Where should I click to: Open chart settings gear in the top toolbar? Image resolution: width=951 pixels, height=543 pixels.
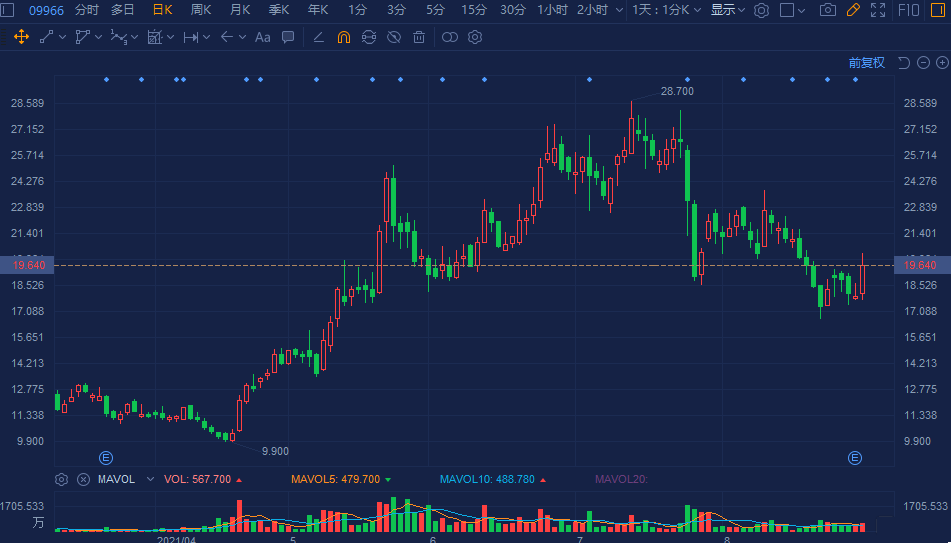[x=761, y=10]
